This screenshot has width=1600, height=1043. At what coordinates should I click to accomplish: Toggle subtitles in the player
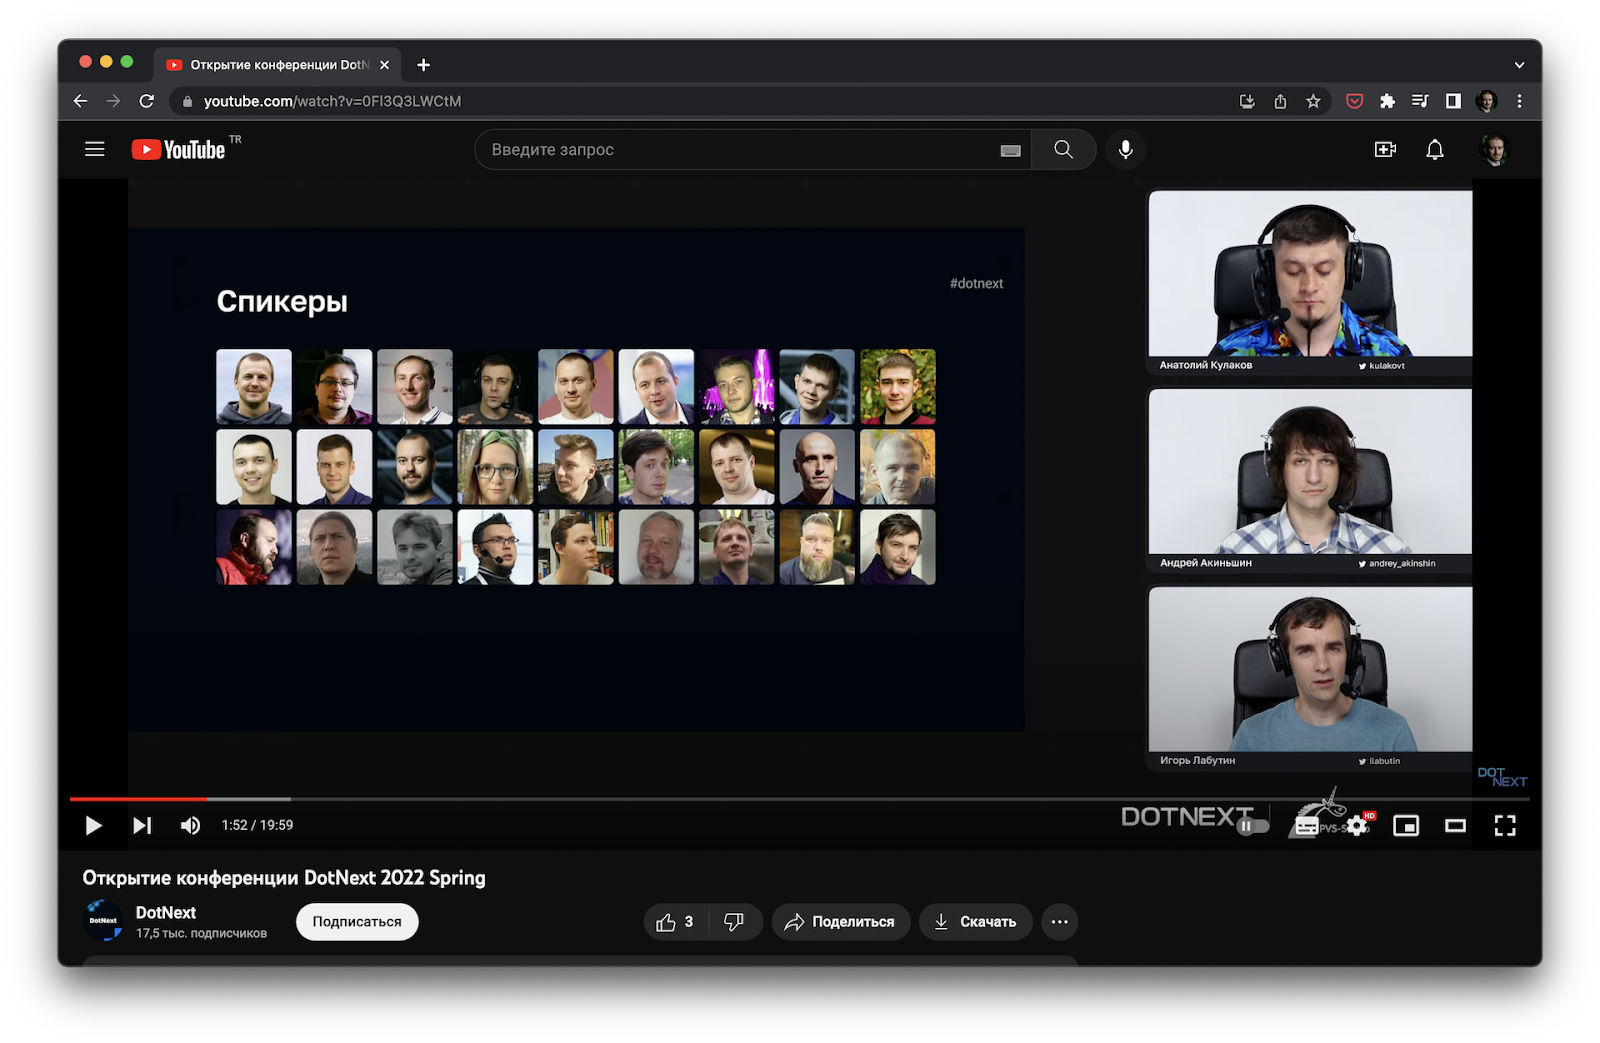pos(1306,826)
